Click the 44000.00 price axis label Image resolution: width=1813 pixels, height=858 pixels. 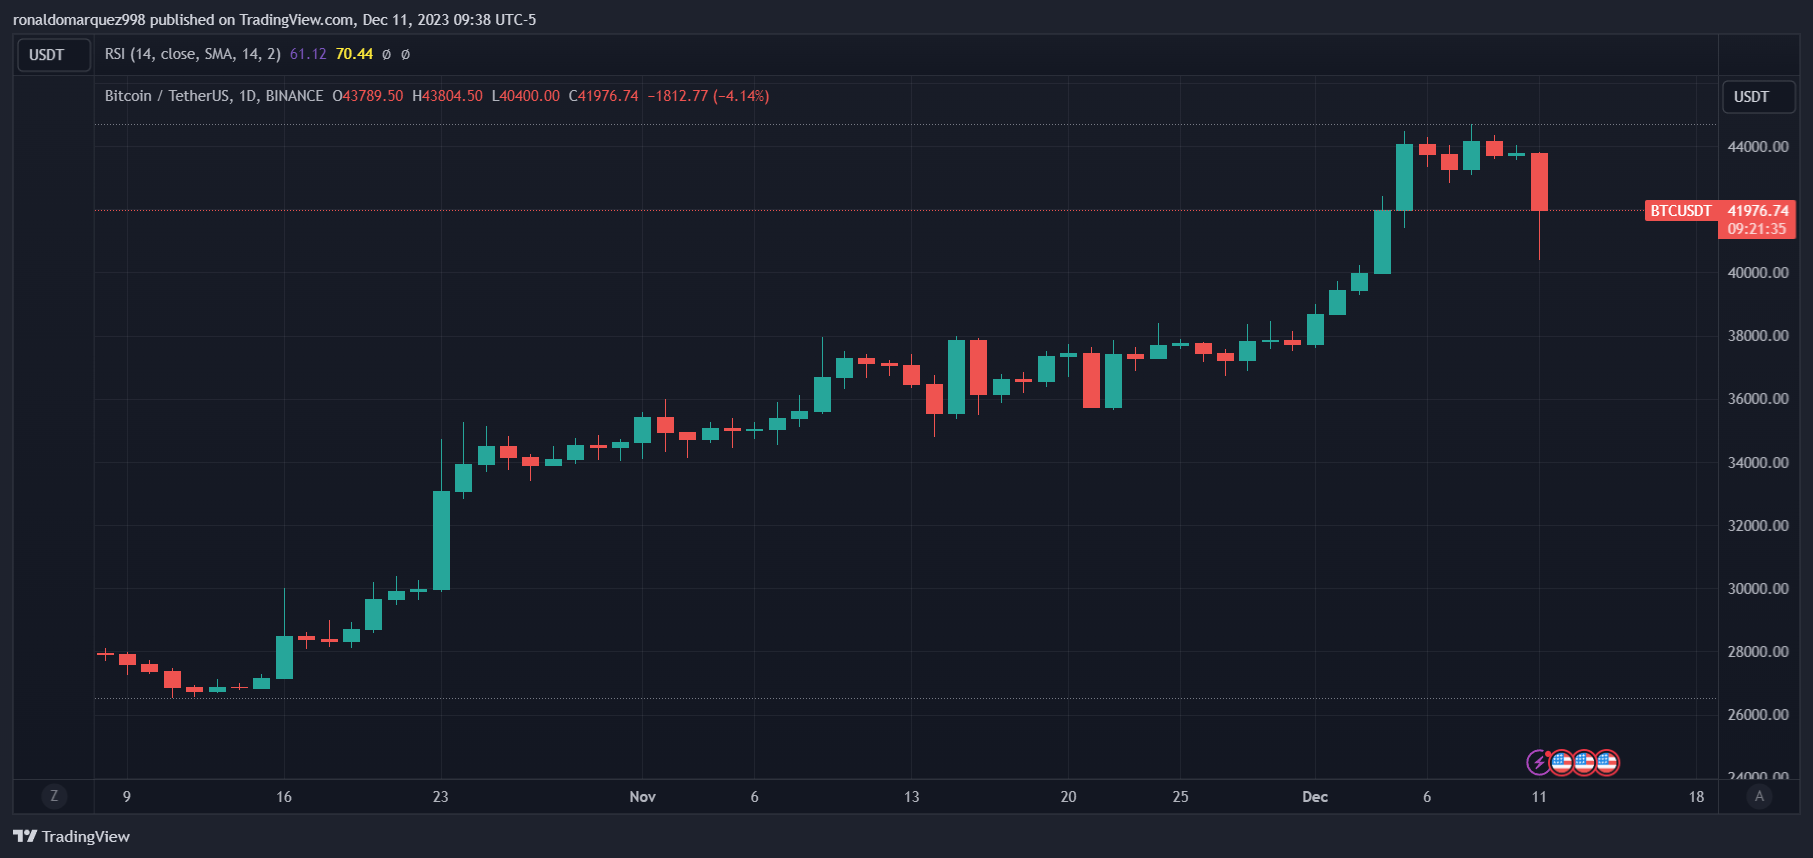tap(1758, 147)
